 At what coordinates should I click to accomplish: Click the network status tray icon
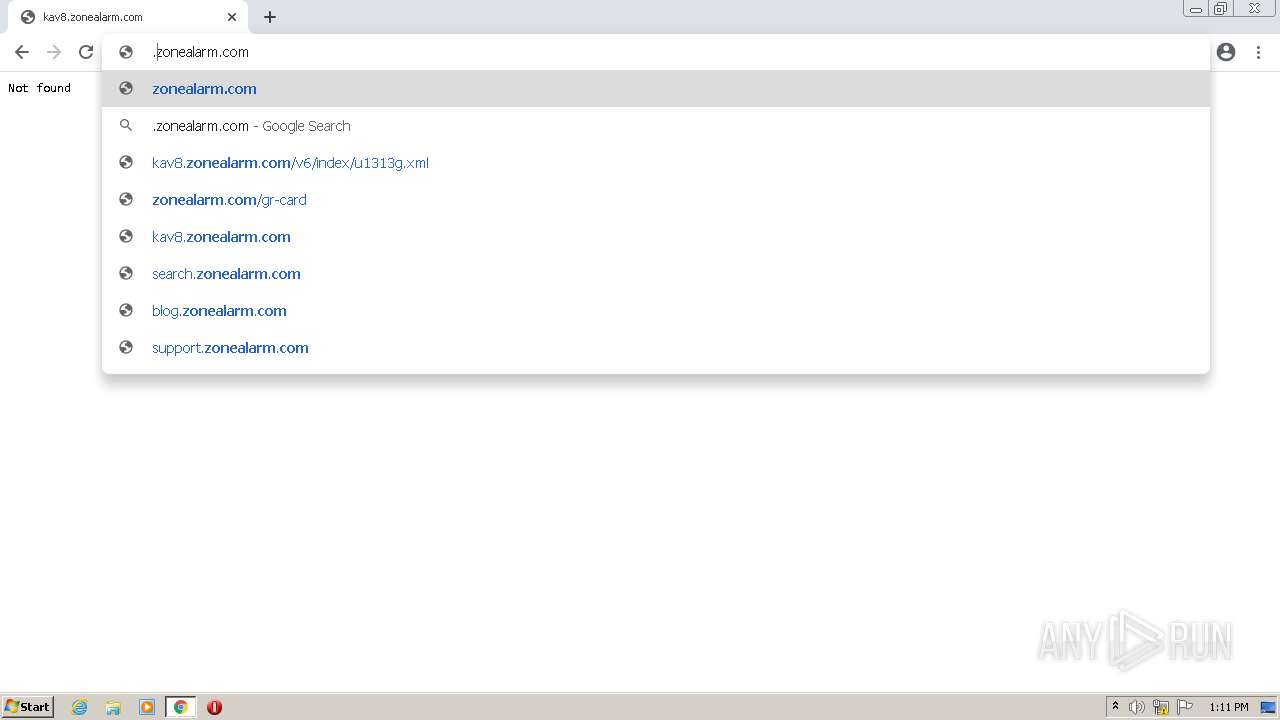pos(1161,707)
